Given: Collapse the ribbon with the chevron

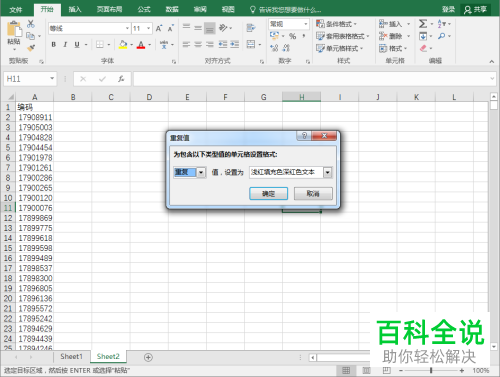Looking at the screenshot, I should (x=492, y=61).
